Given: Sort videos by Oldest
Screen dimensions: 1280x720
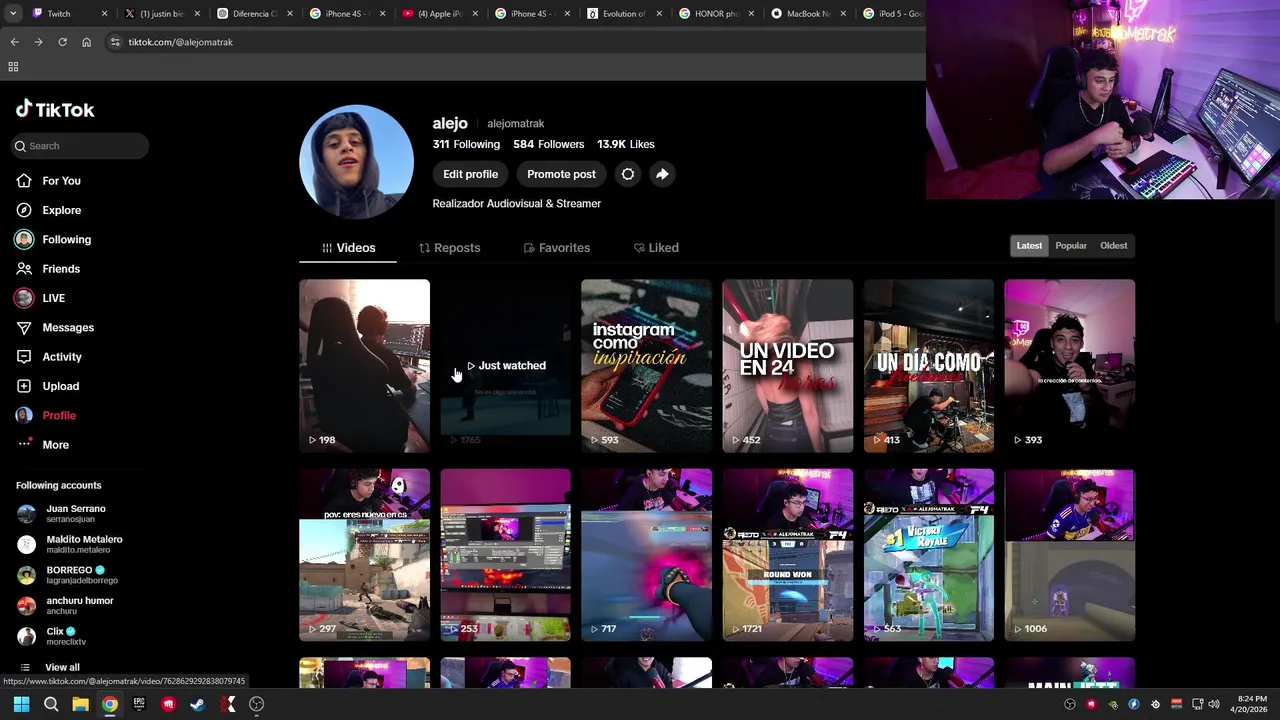Looking at the screenshot, I should pos(1113,246).
